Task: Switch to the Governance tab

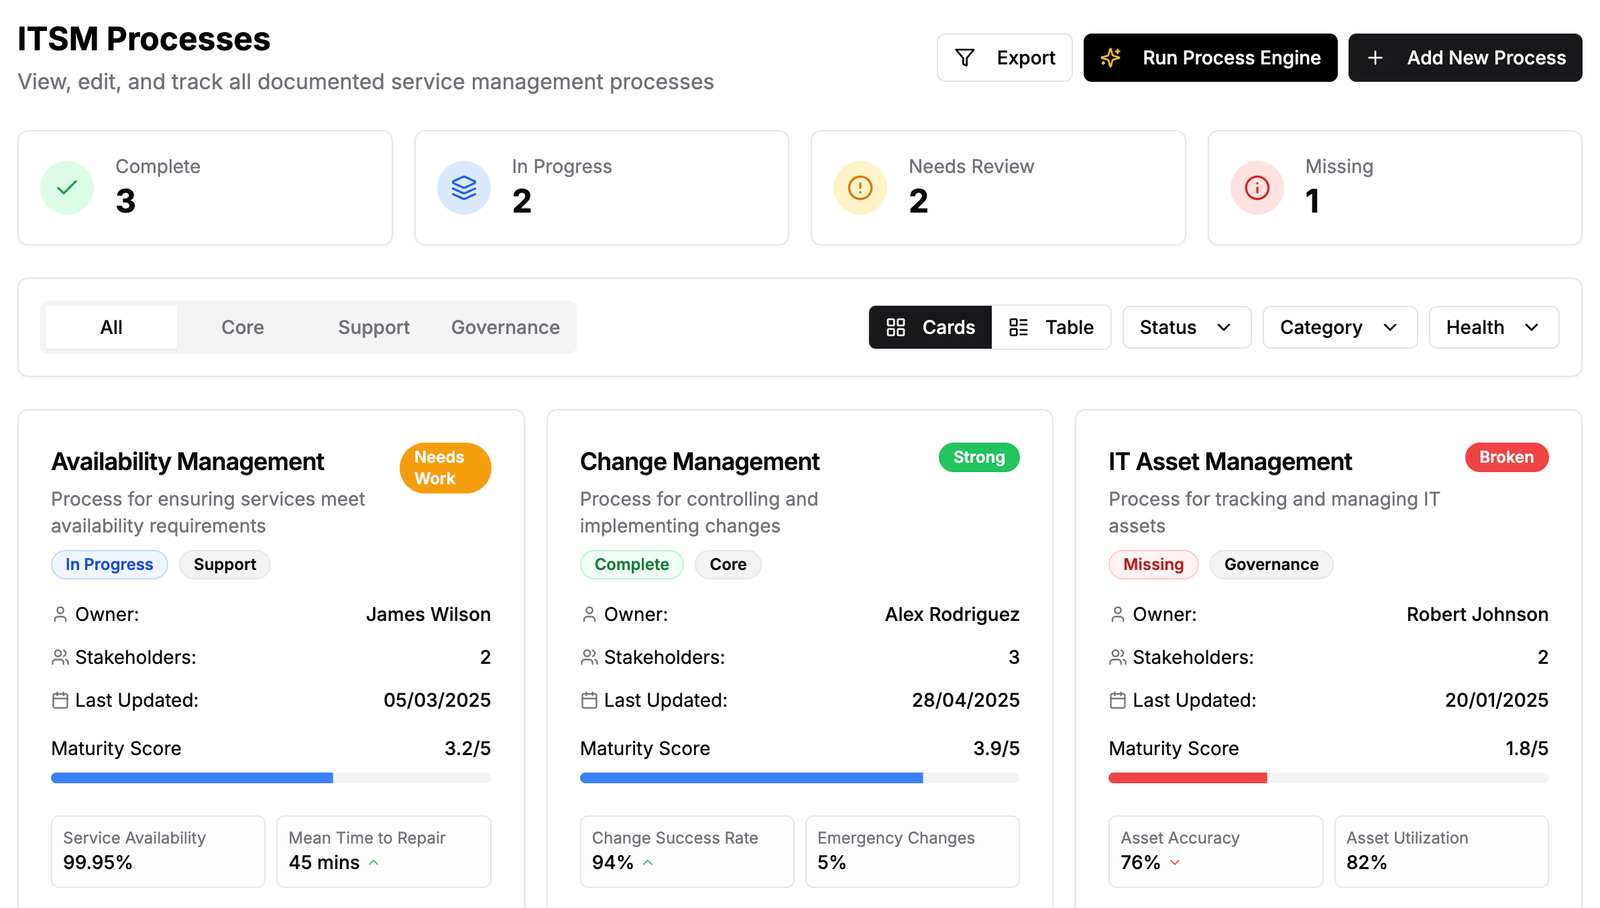Action: pos(505,327)
